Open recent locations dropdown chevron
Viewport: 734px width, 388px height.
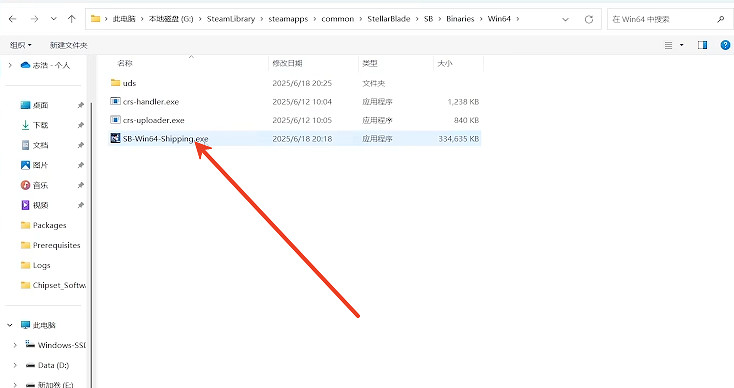click(53, 19)
